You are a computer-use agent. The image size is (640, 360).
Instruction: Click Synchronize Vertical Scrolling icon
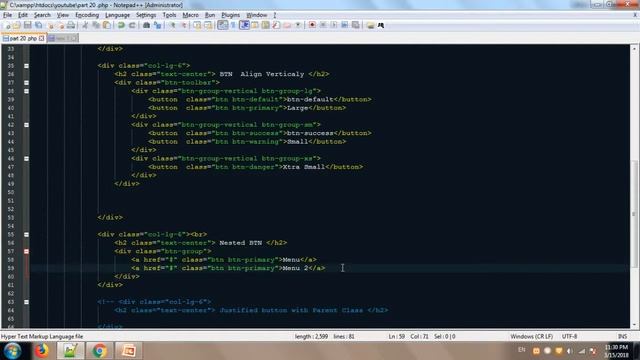198,25
